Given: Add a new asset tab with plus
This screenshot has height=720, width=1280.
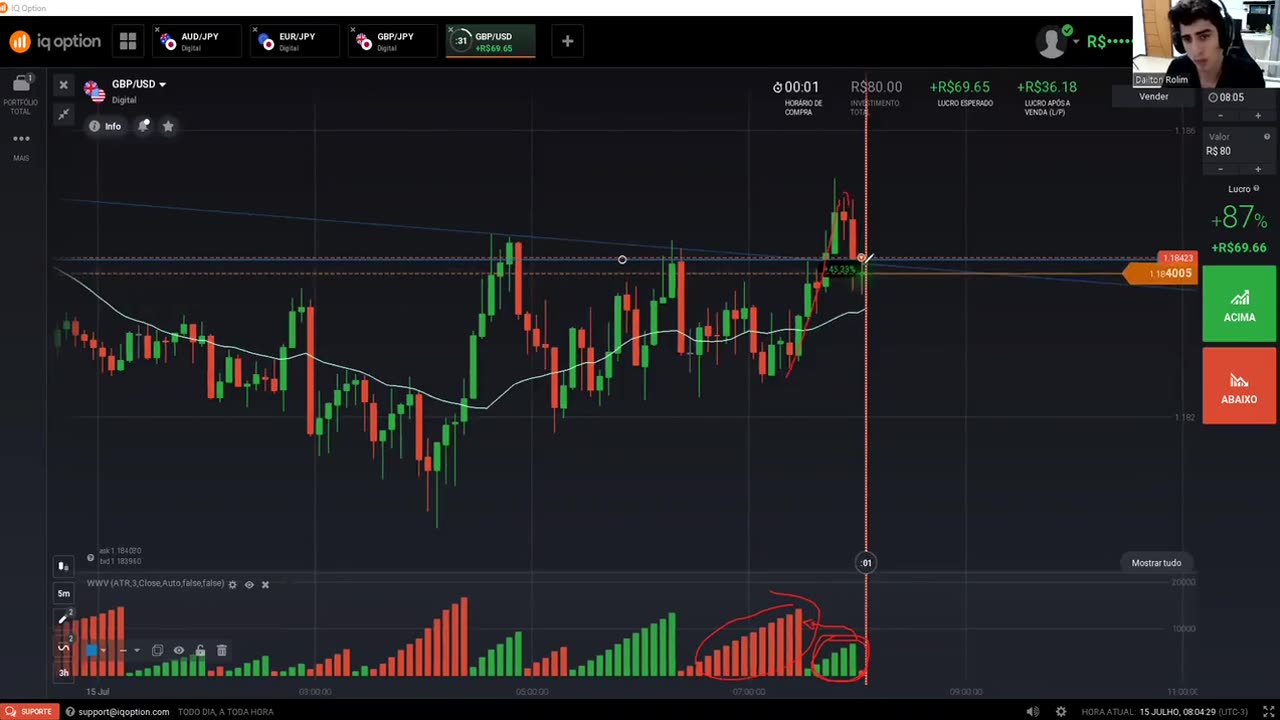Looking at the screenshot, I should [567, 41].
